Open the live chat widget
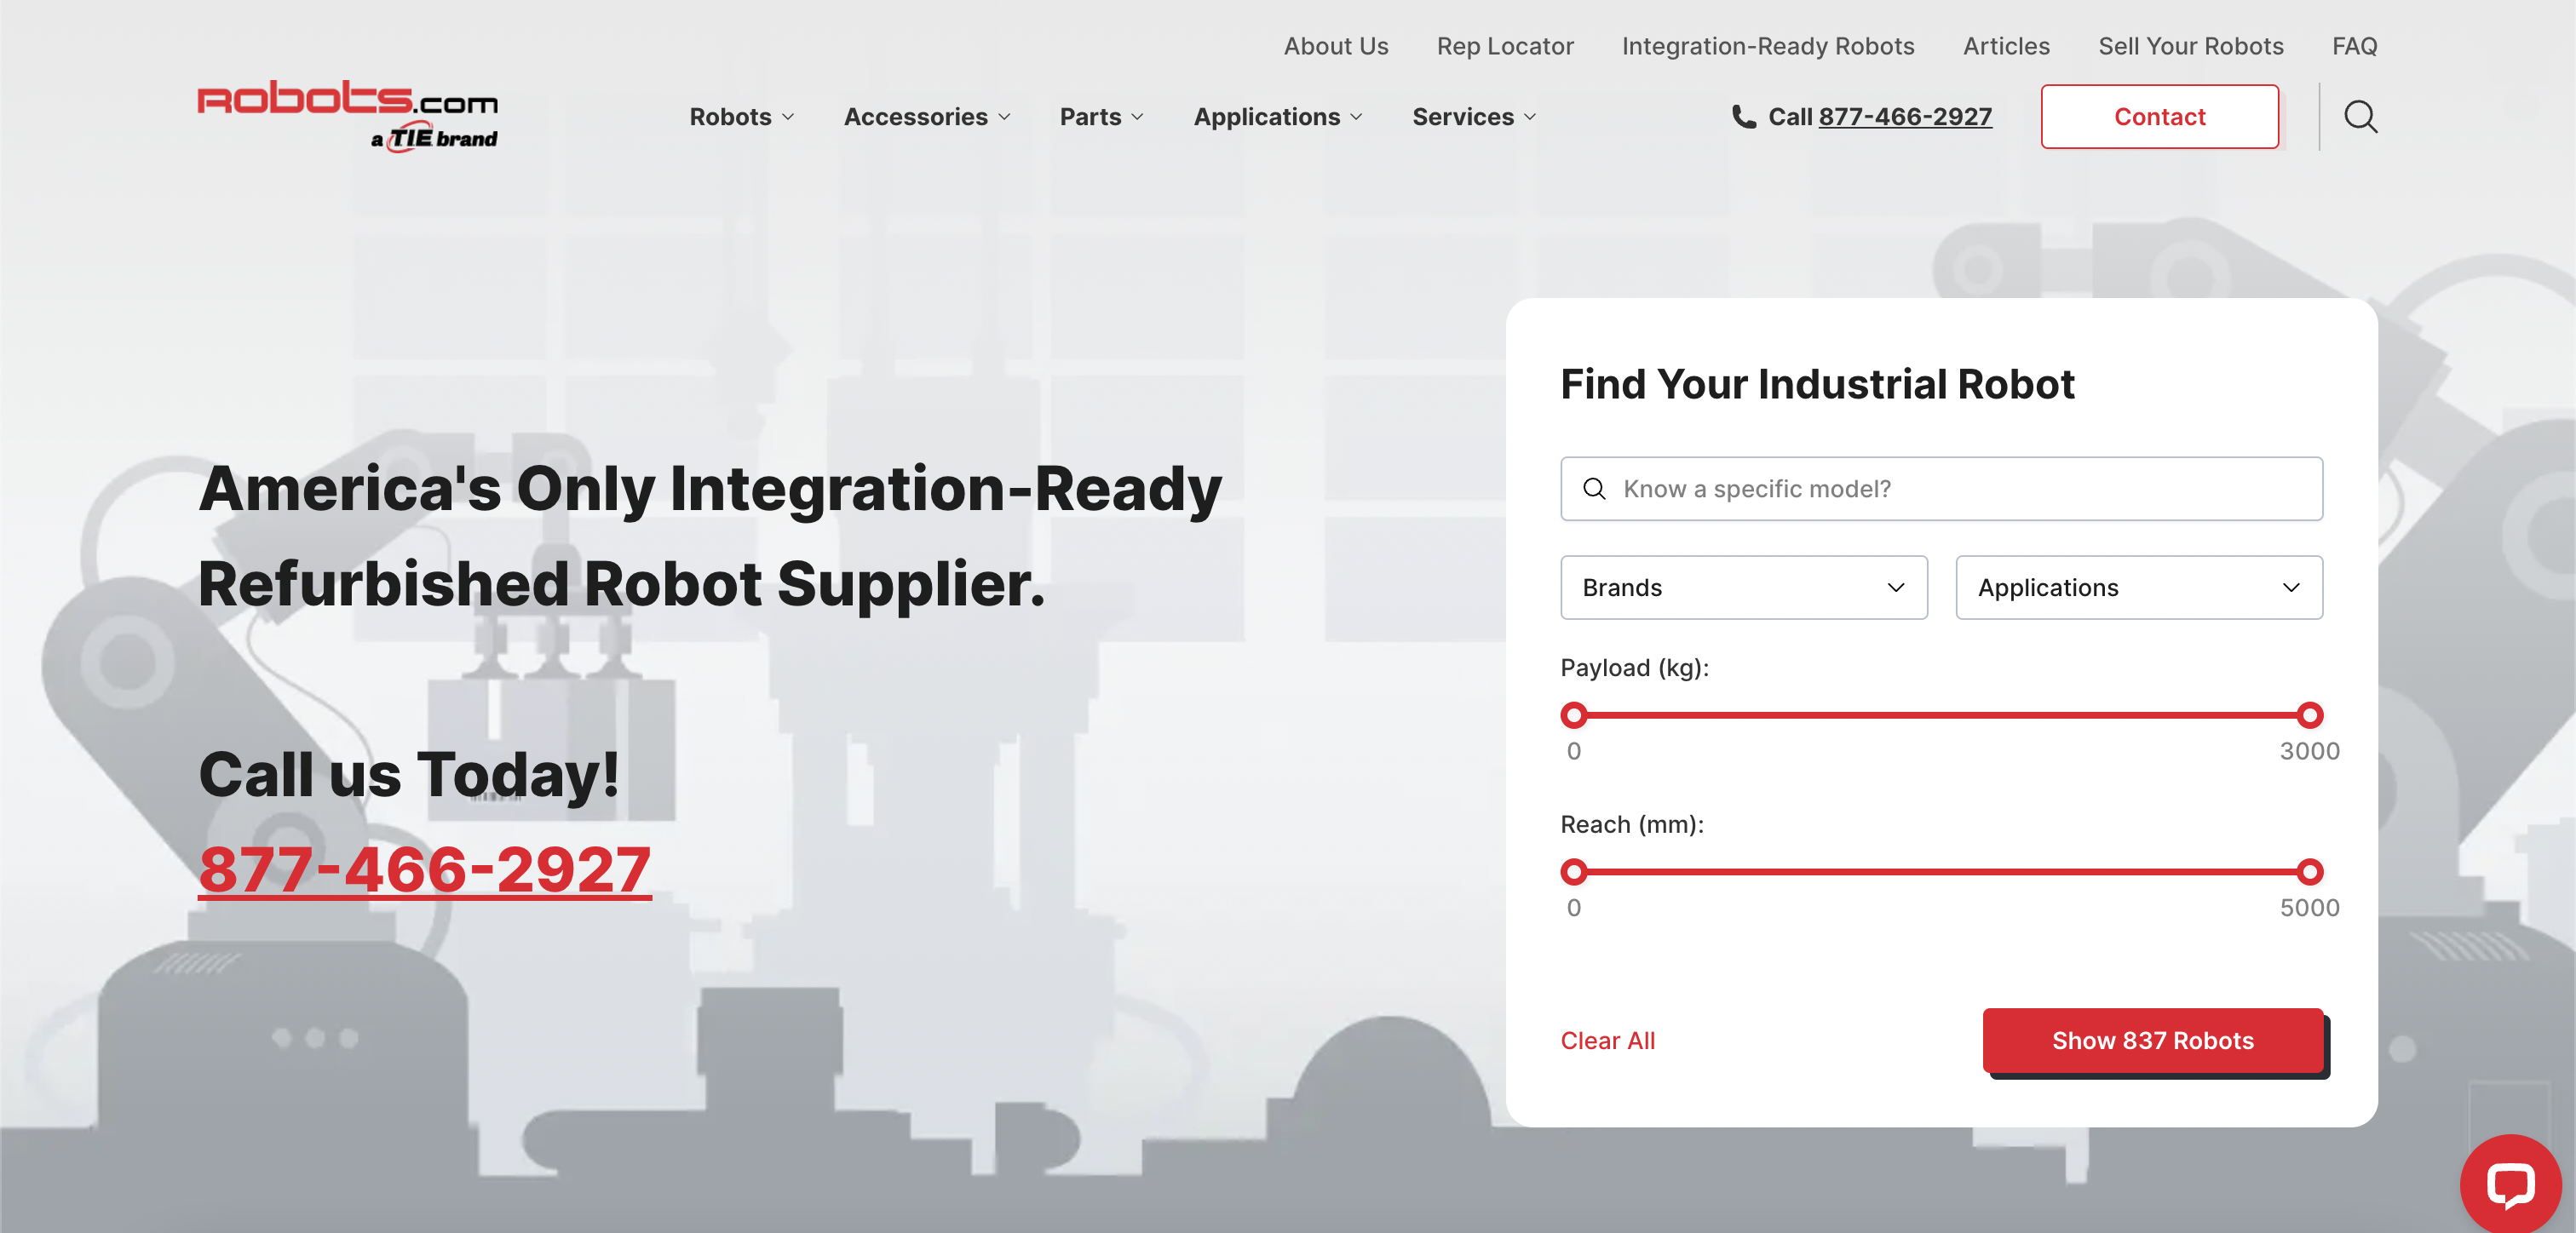 [x=2511, y=1184]
